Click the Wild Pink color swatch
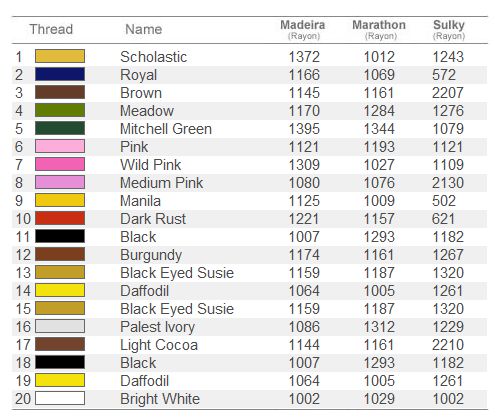This screenshot has width=500, height=420. pos(60,164)
